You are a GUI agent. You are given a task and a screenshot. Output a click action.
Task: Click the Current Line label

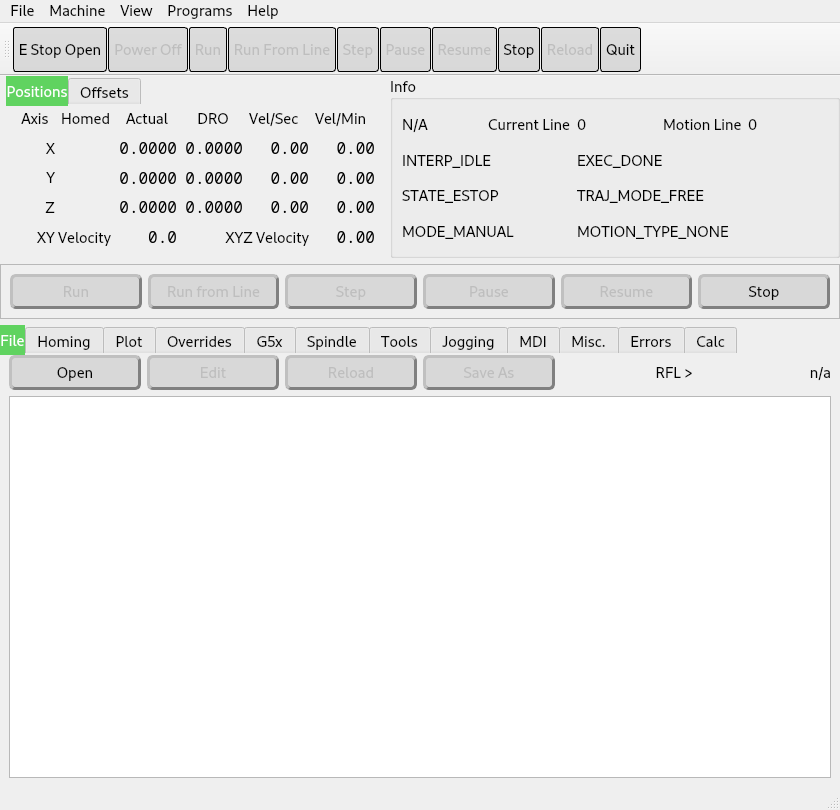click(528, 125)
